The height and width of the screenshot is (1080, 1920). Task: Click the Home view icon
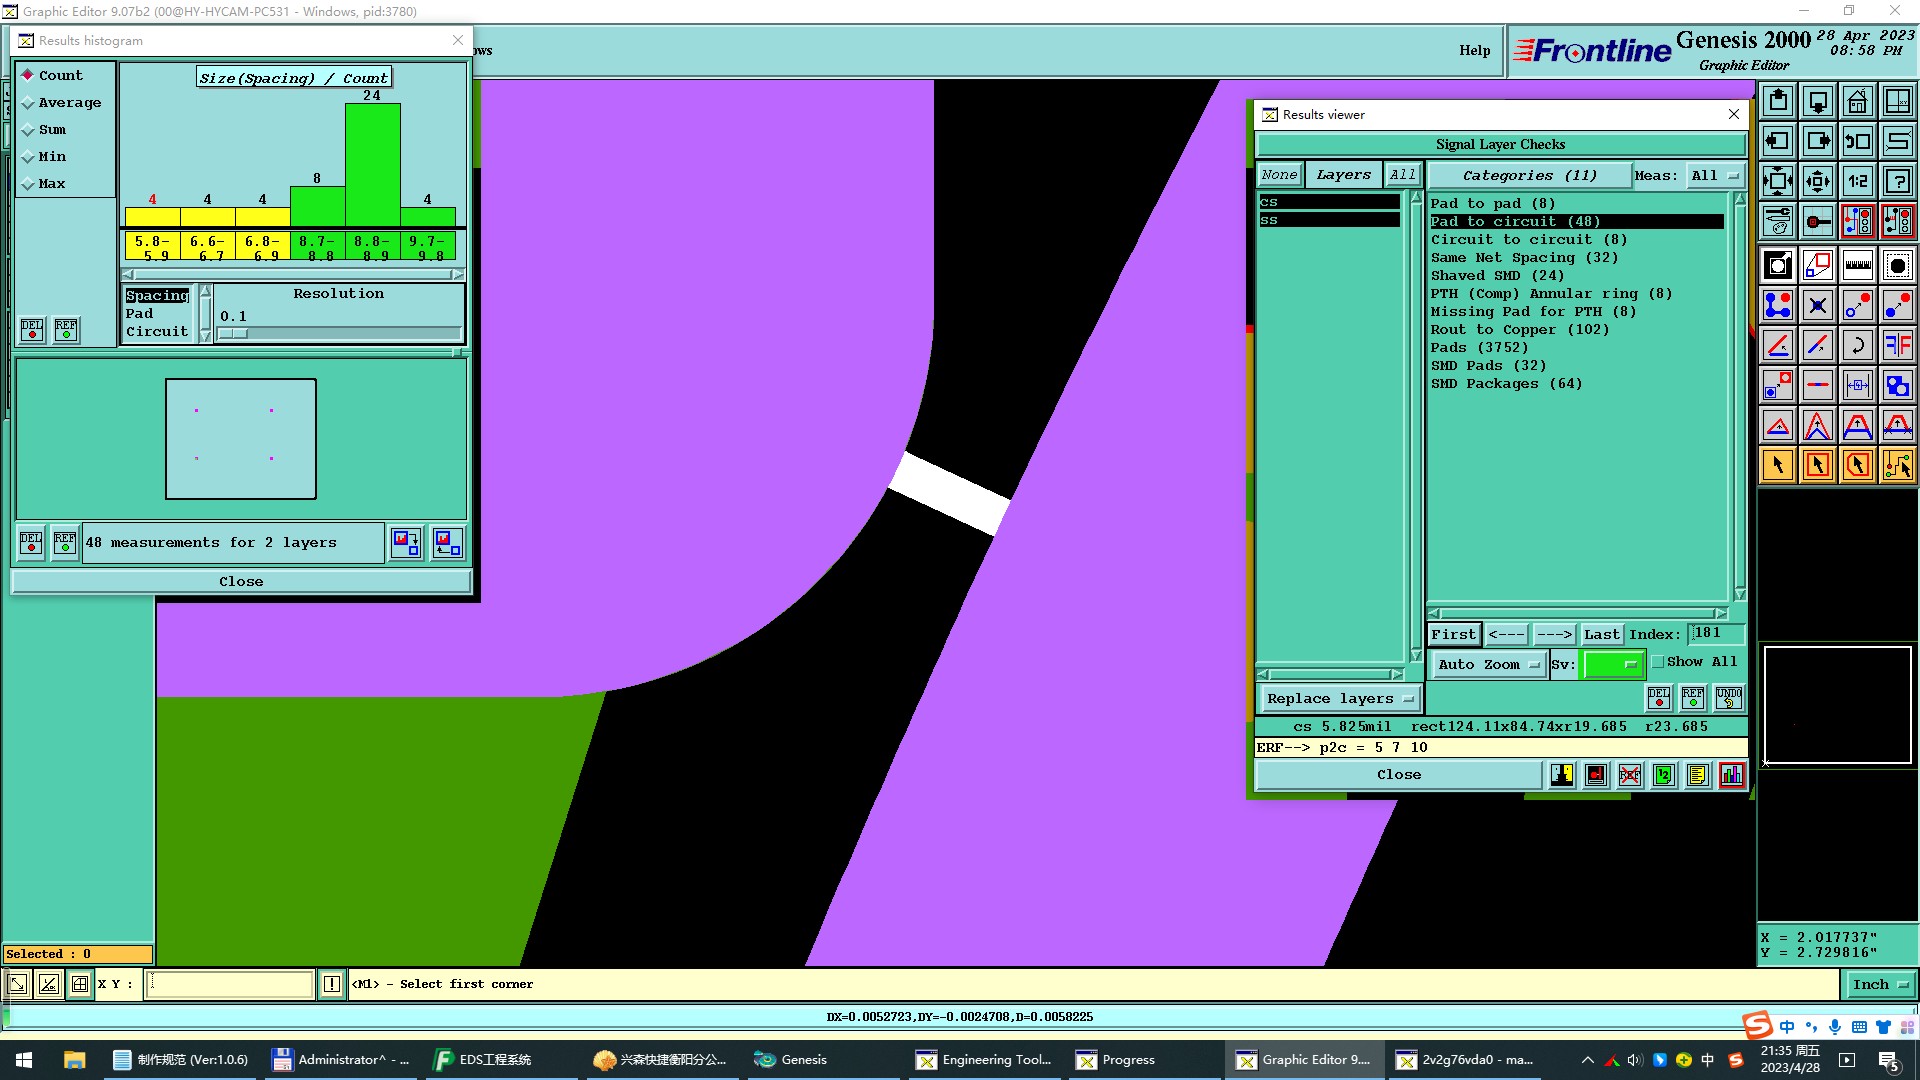(x=1857, y=102)
